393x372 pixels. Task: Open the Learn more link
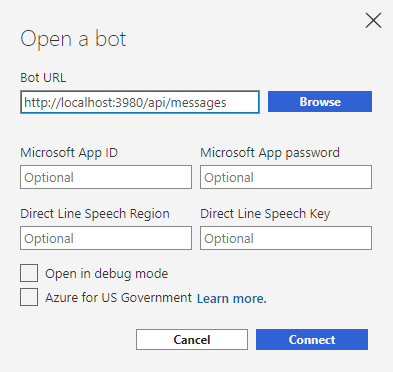point(232,298)
